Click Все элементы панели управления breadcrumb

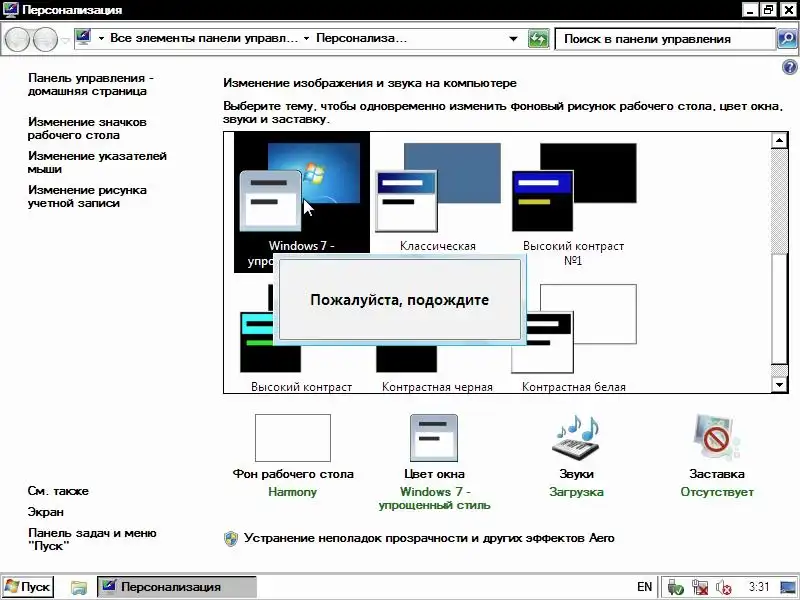[x=204, y=38]
